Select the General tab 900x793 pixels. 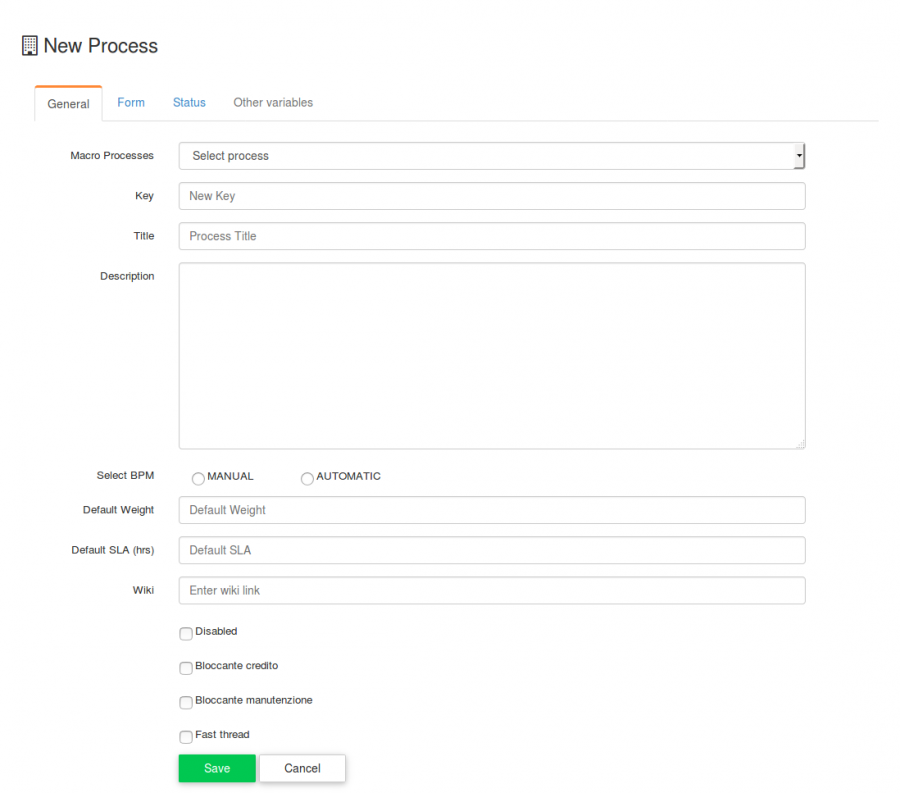[x=68, y=103]
